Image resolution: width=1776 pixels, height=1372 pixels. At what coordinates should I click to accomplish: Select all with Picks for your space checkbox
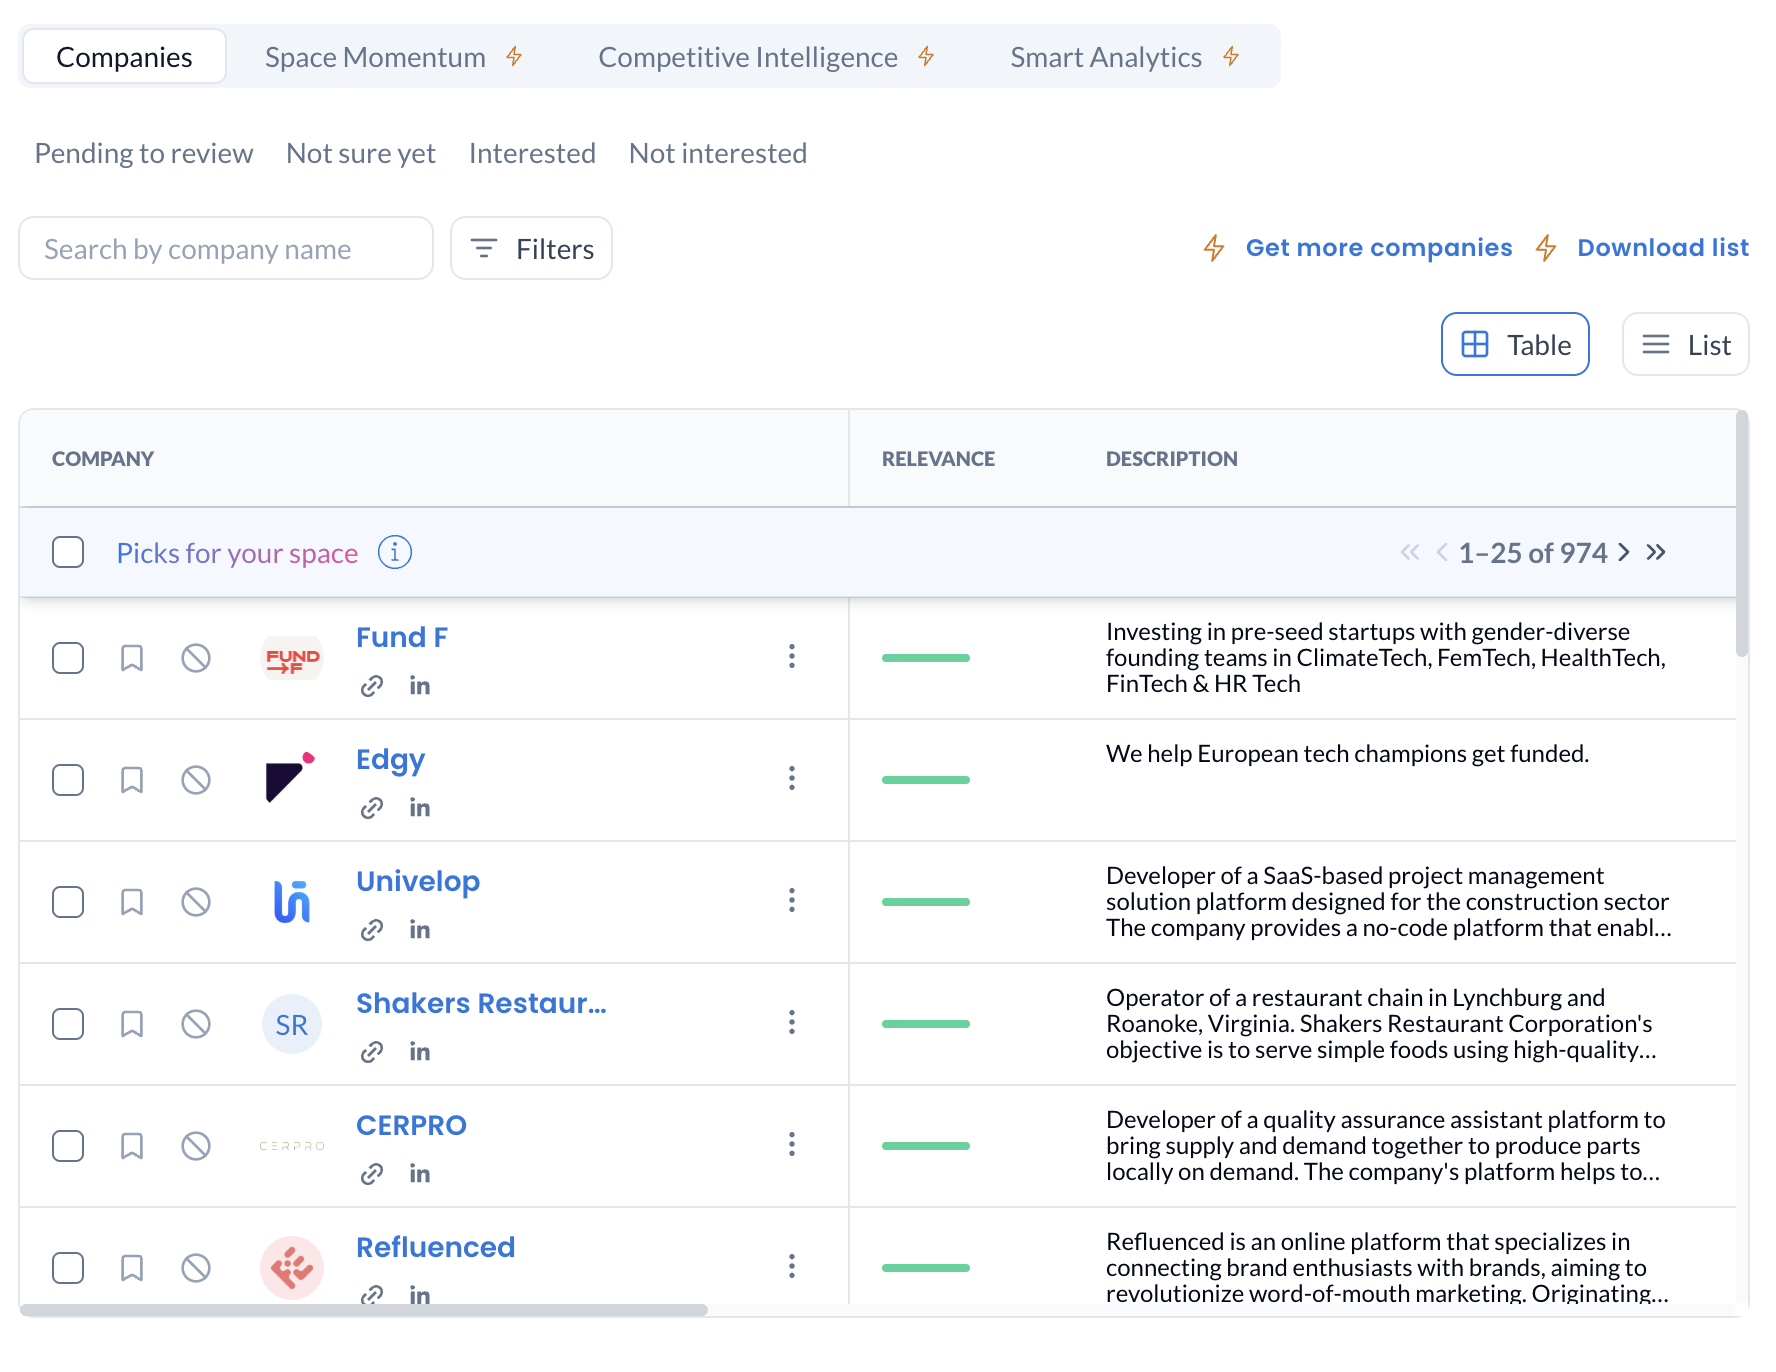click(x=68, y=552)
